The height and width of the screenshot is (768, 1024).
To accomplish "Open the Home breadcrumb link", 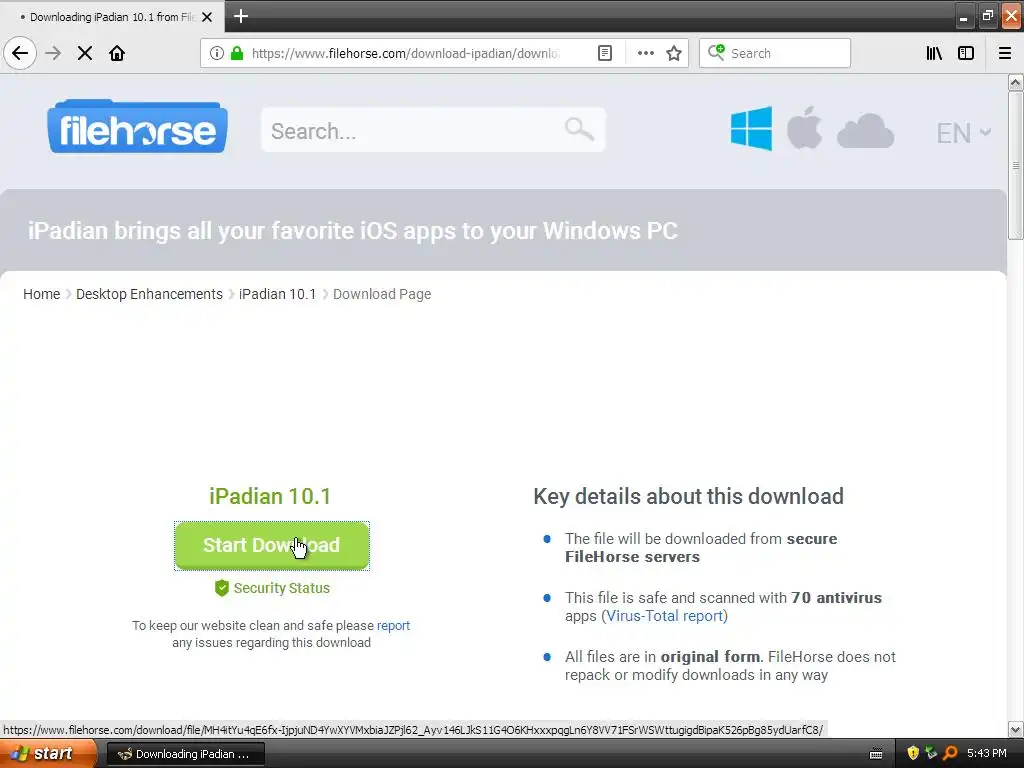I will coord(42,294).
